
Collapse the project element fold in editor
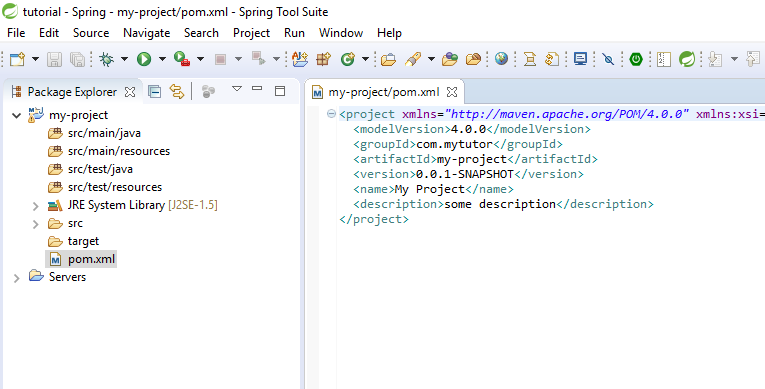point(331,114)
